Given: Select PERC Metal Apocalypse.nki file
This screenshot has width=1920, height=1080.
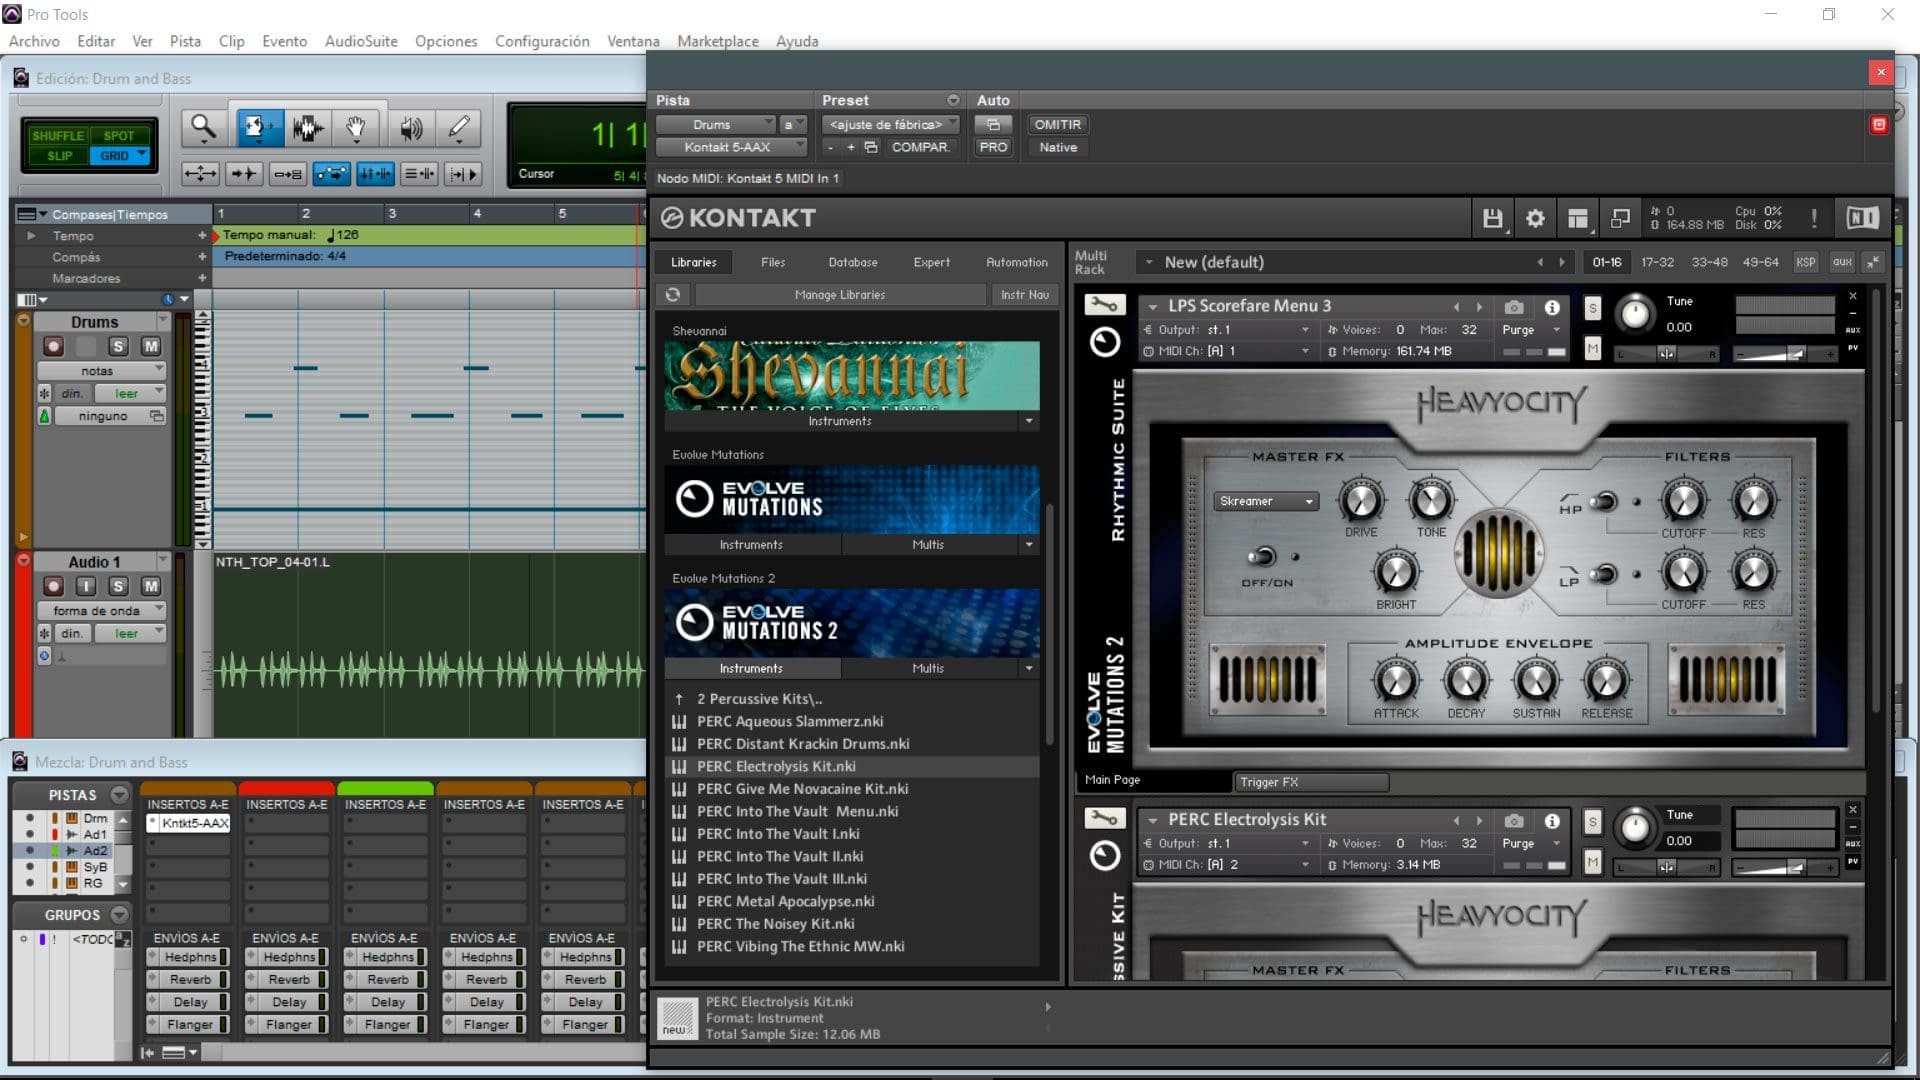Looking at the screenshot, I should tap(786, 901).
